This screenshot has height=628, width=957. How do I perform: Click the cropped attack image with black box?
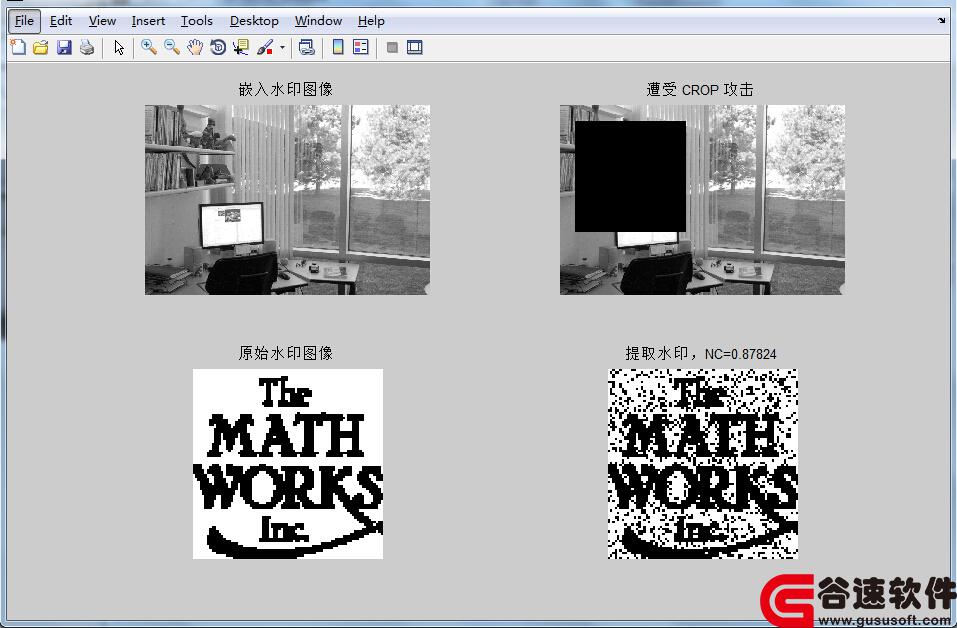tap(702, 200)
